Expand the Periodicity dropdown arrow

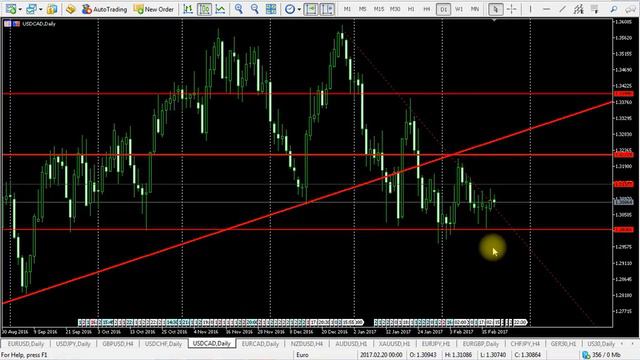(299, 9)
